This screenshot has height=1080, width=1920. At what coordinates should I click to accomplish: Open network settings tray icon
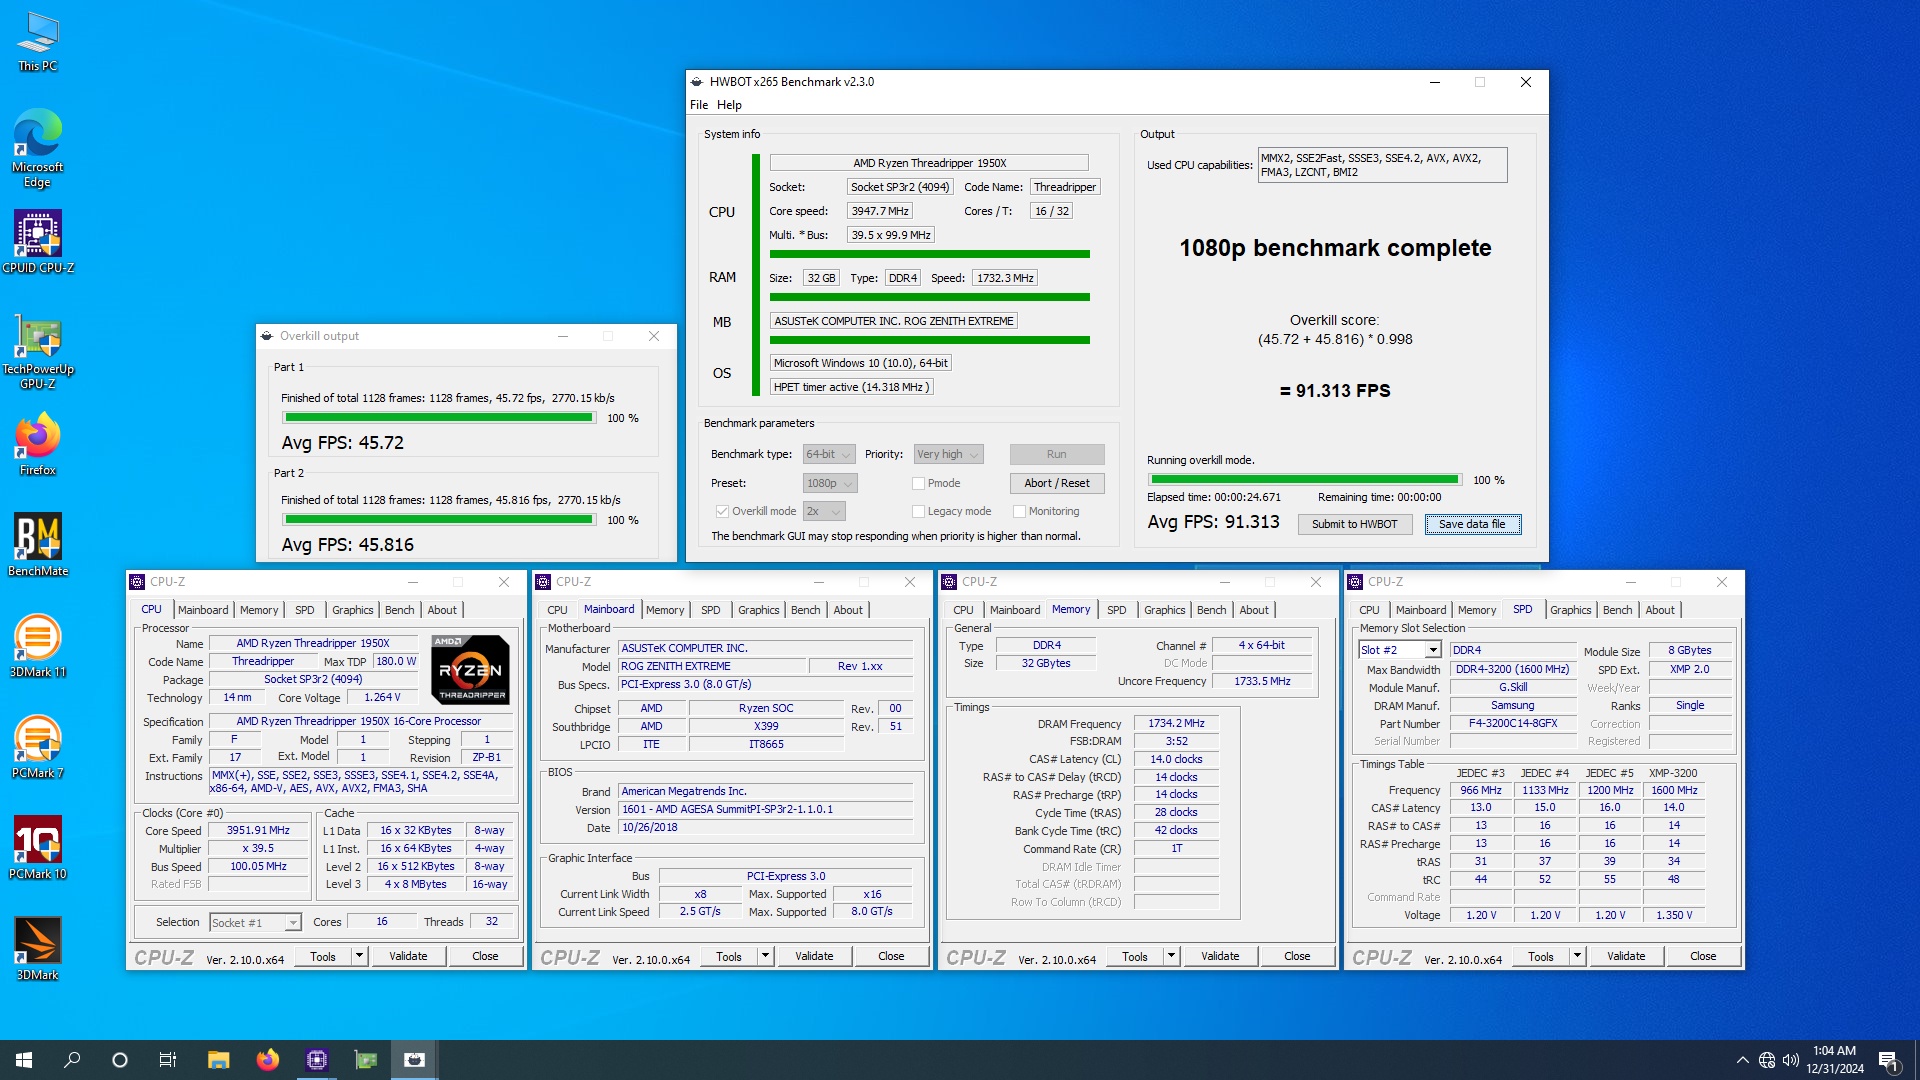[x=1767, y=1060]
